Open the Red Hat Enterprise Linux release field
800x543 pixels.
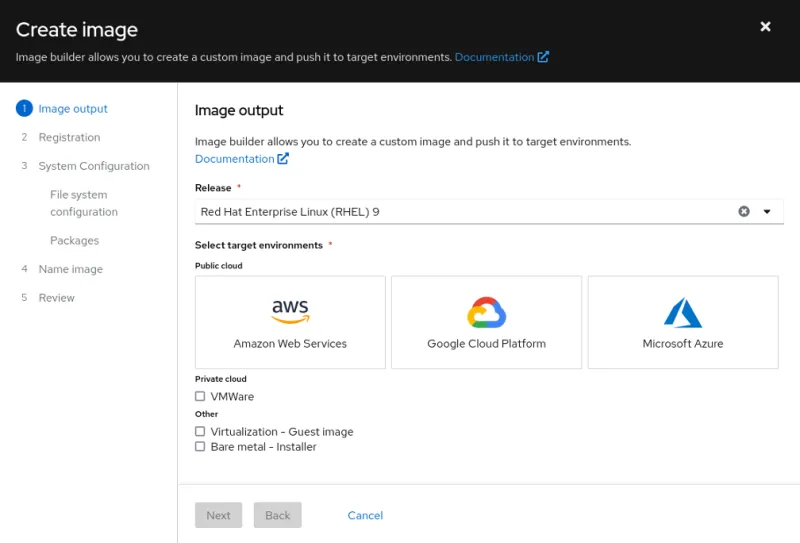460,211
